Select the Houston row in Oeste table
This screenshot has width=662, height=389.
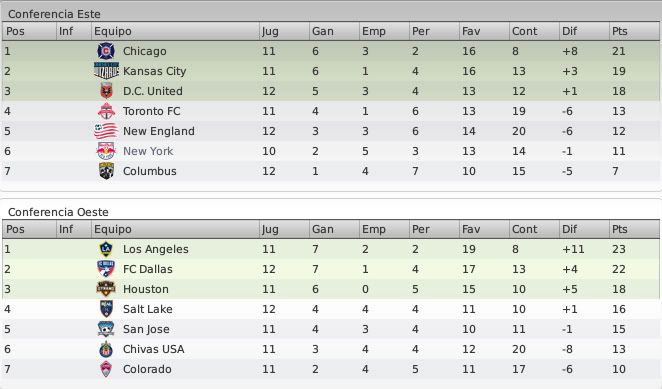[331, 289]
